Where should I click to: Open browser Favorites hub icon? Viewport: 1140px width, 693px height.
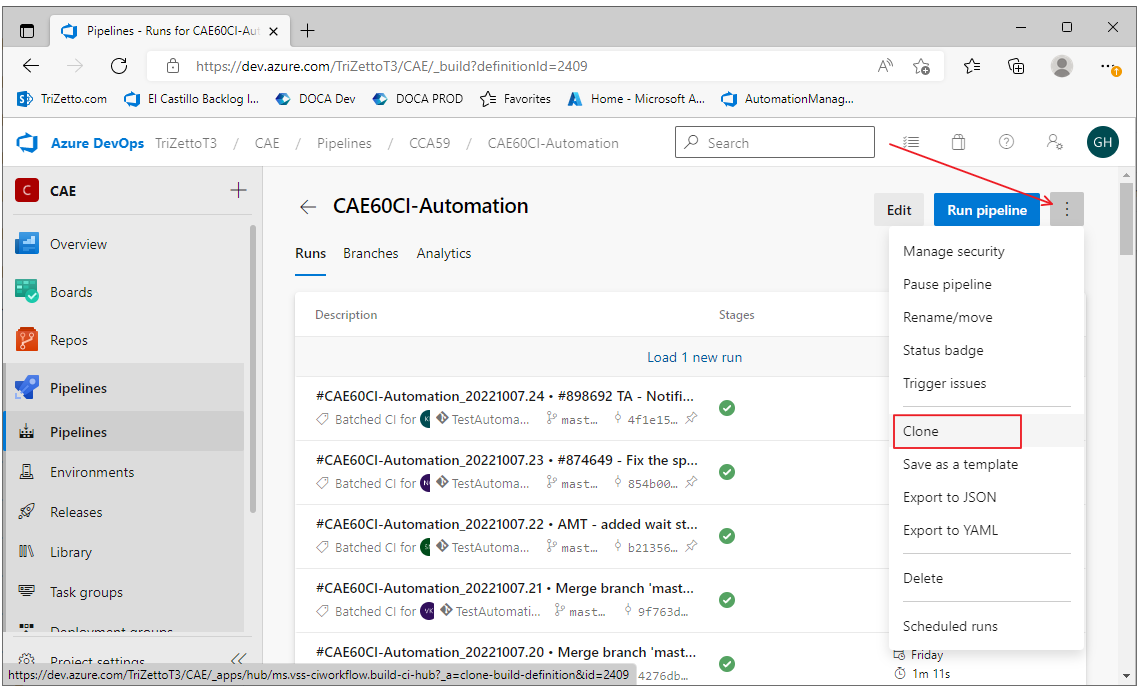971,66
